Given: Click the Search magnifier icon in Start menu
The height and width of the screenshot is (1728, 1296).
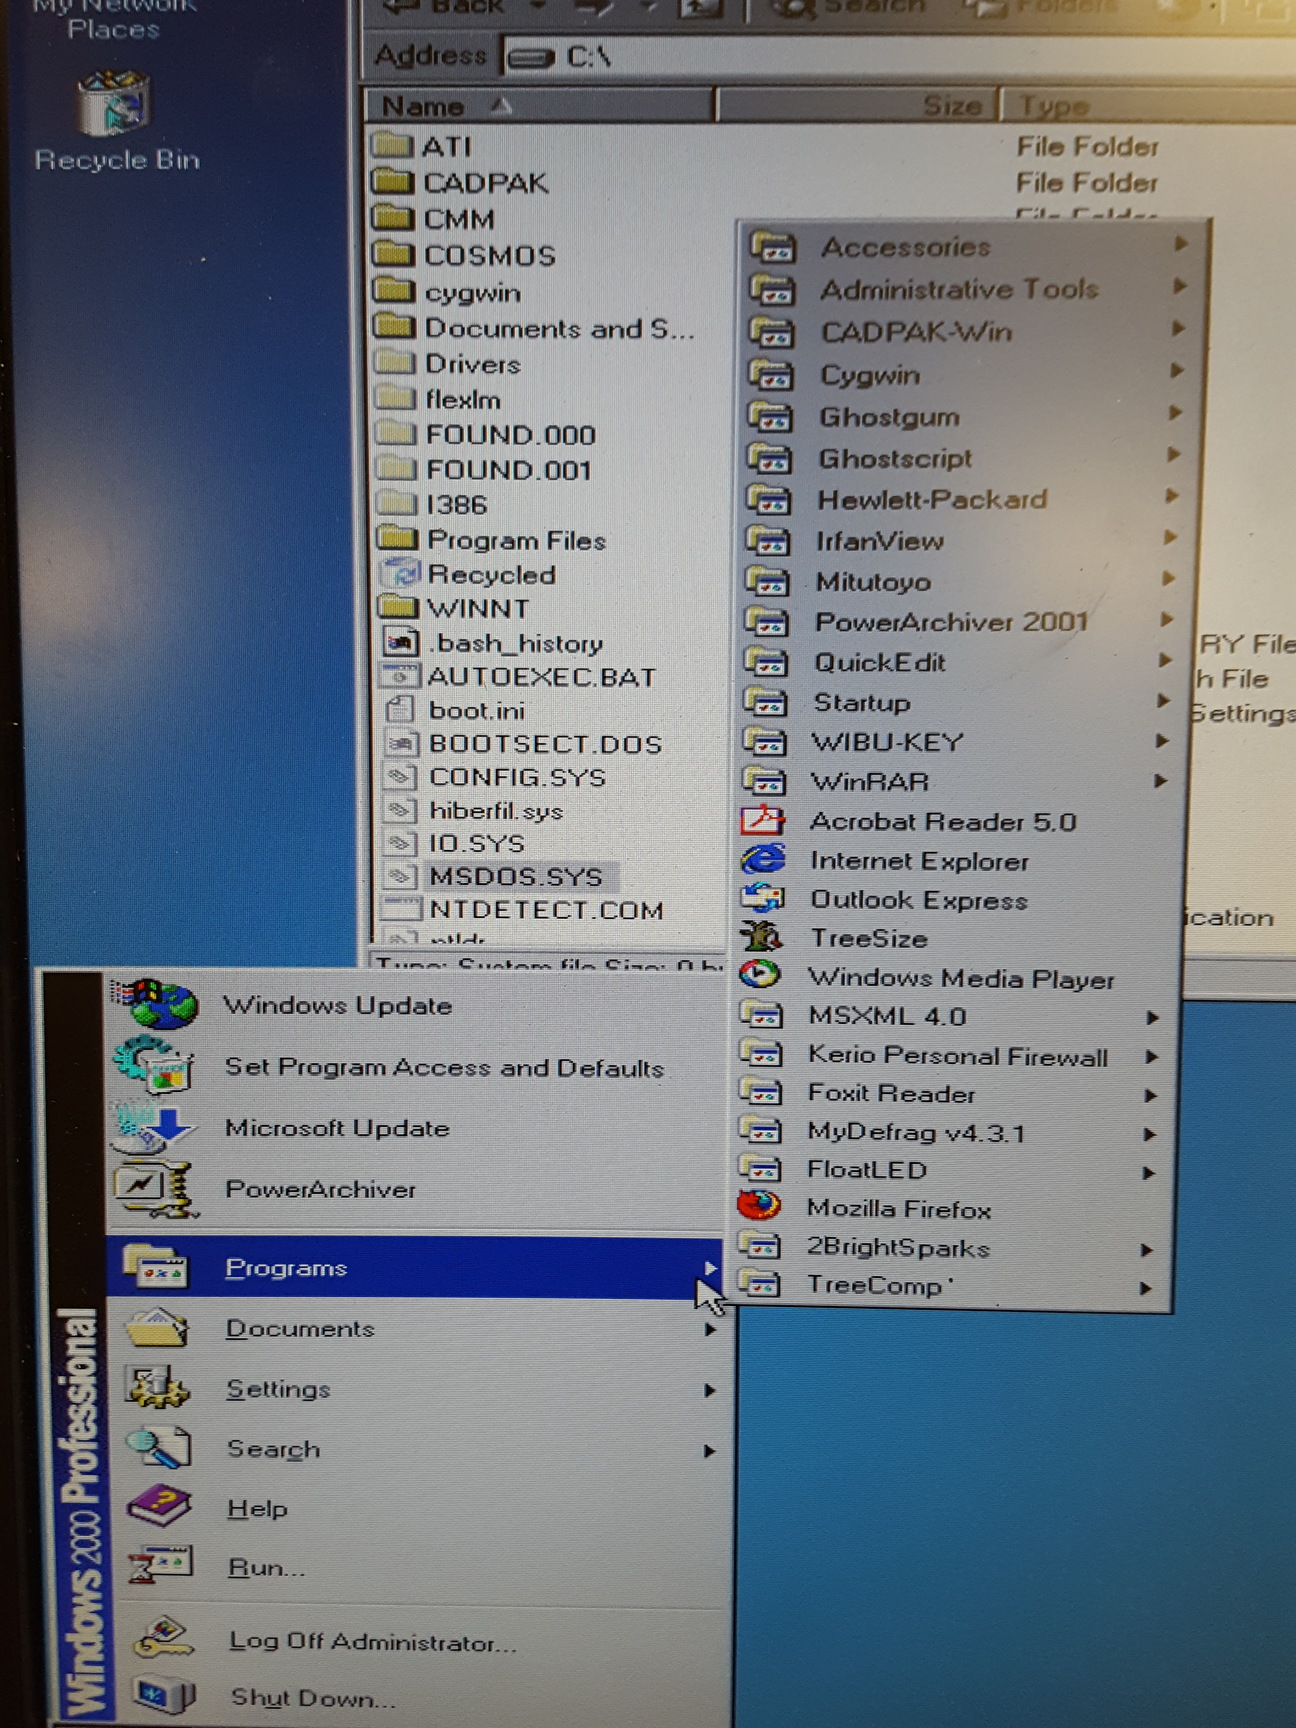Looking at the screenshot, I should point(158,1448).
